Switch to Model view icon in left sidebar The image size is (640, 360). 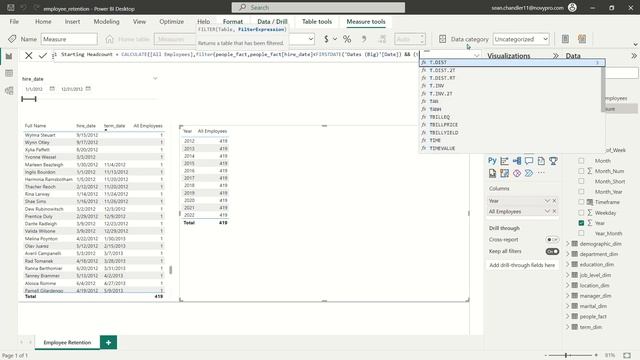(9, 91)
